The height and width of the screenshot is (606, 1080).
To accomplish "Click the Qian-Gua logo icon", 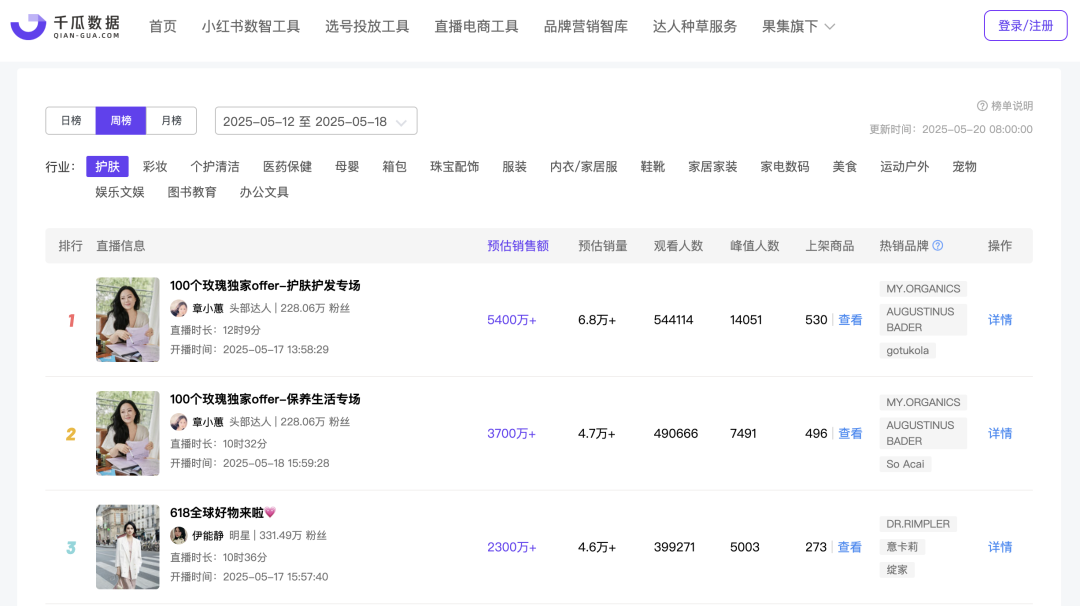I will [28, 26].
